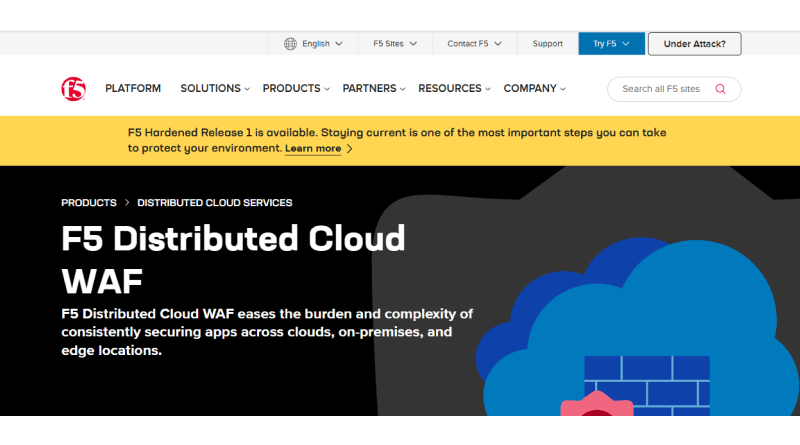Click the red search magnifier icon
Screen dimensions: 800x445
point(720,89)
